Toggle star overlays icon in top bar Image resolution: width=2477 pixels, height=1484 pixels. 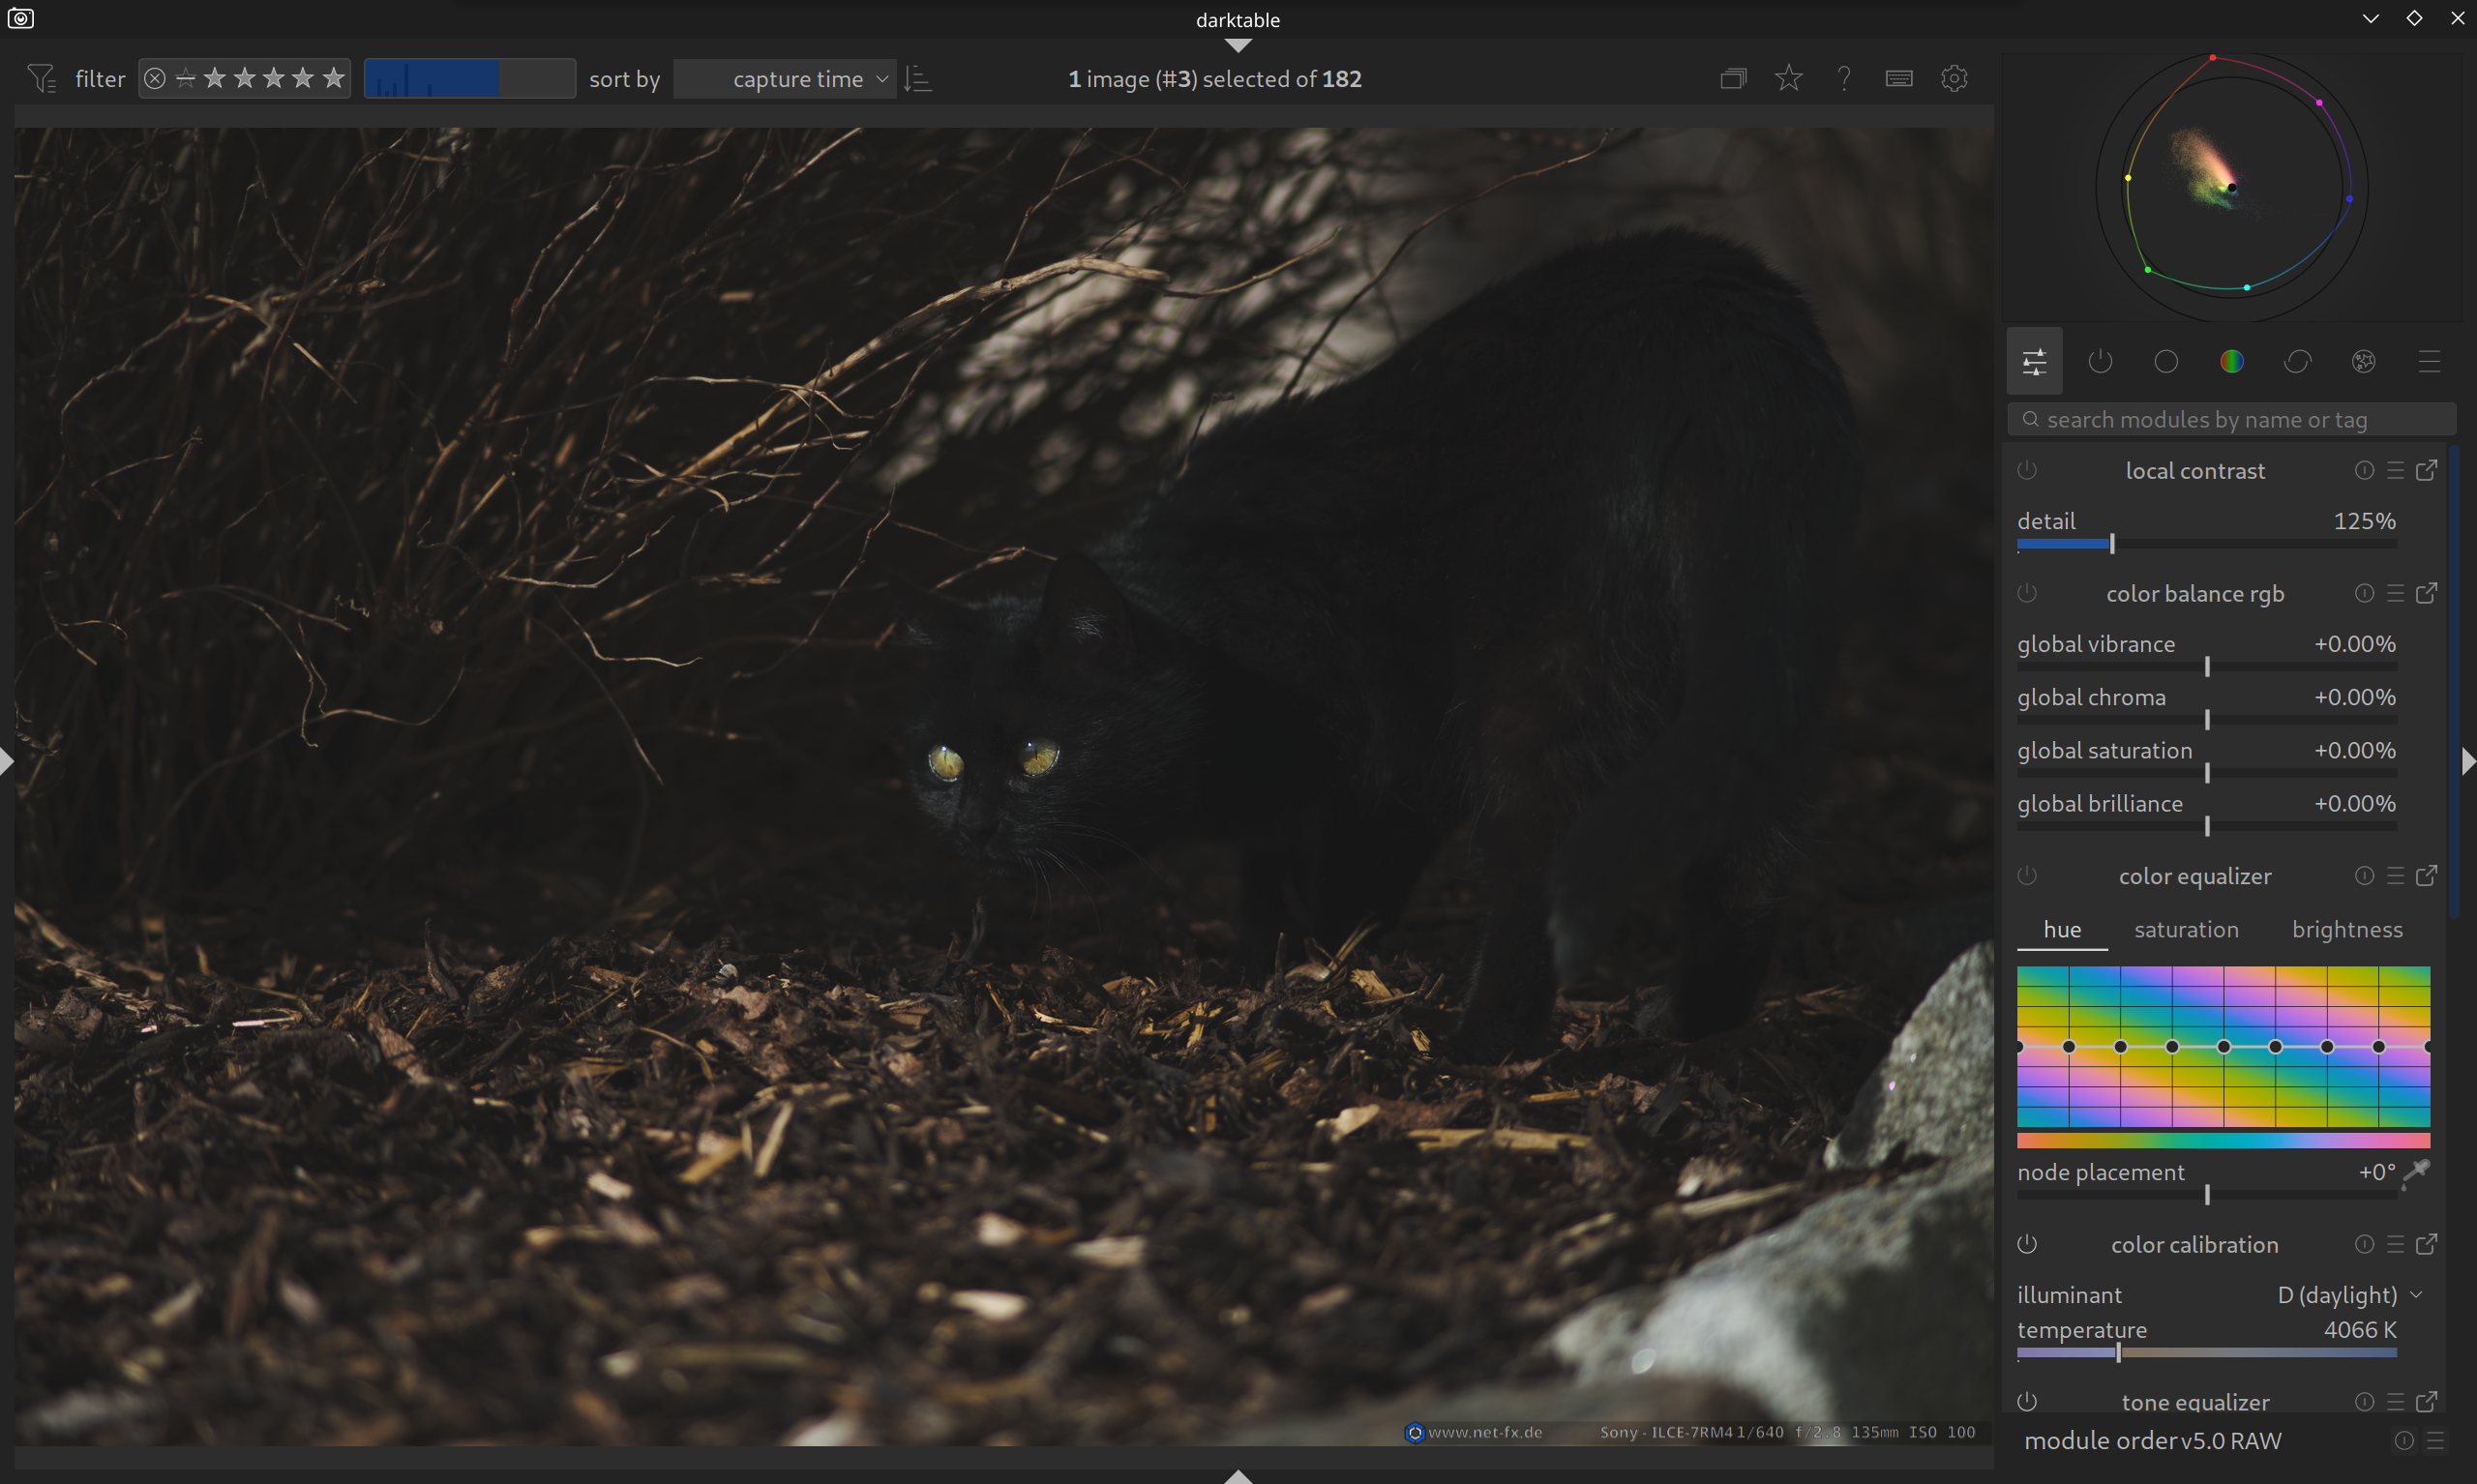[1789, 78]
